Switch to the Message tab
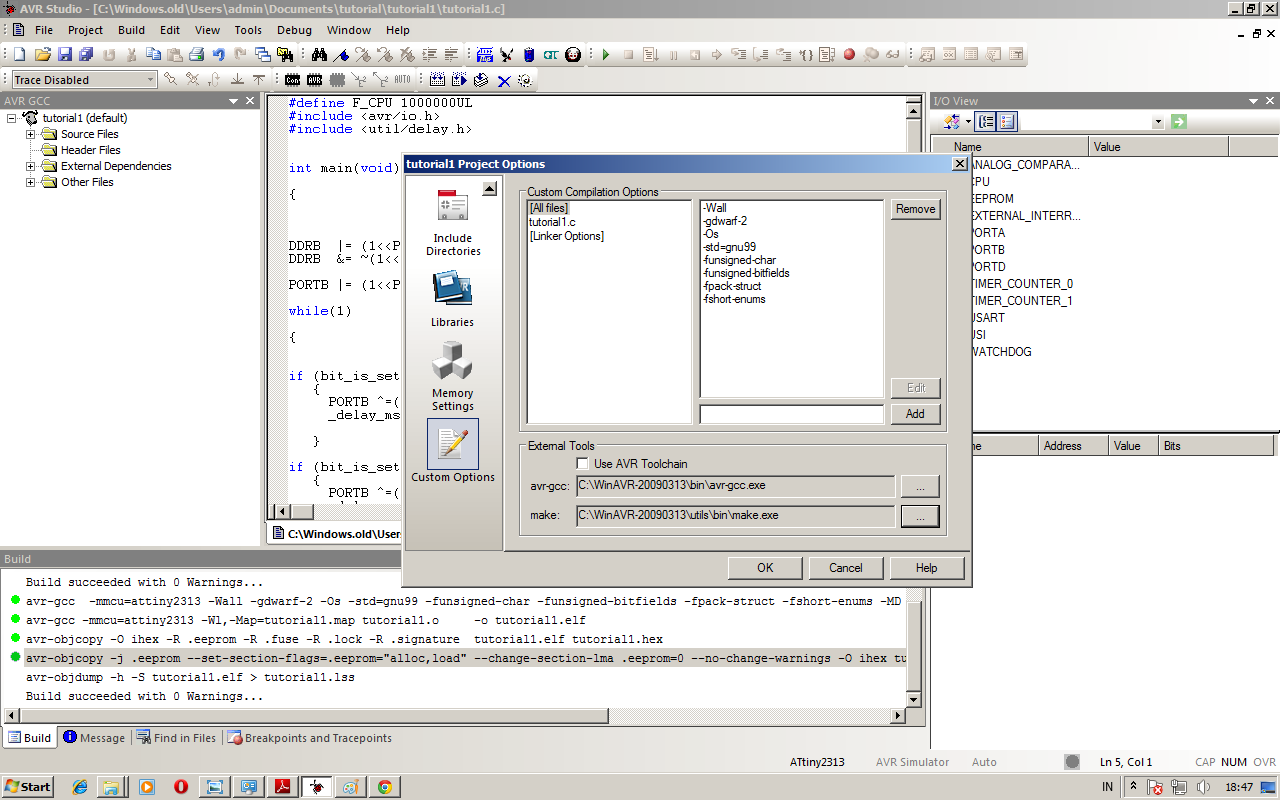The height and width of the screenshot is (800, 1280). [x=94, y=738]
